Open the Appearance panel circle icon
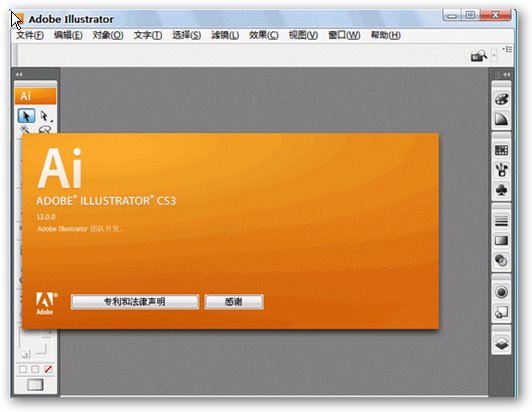The height and width of the screenshot is (412, 532). coord(501,292)
